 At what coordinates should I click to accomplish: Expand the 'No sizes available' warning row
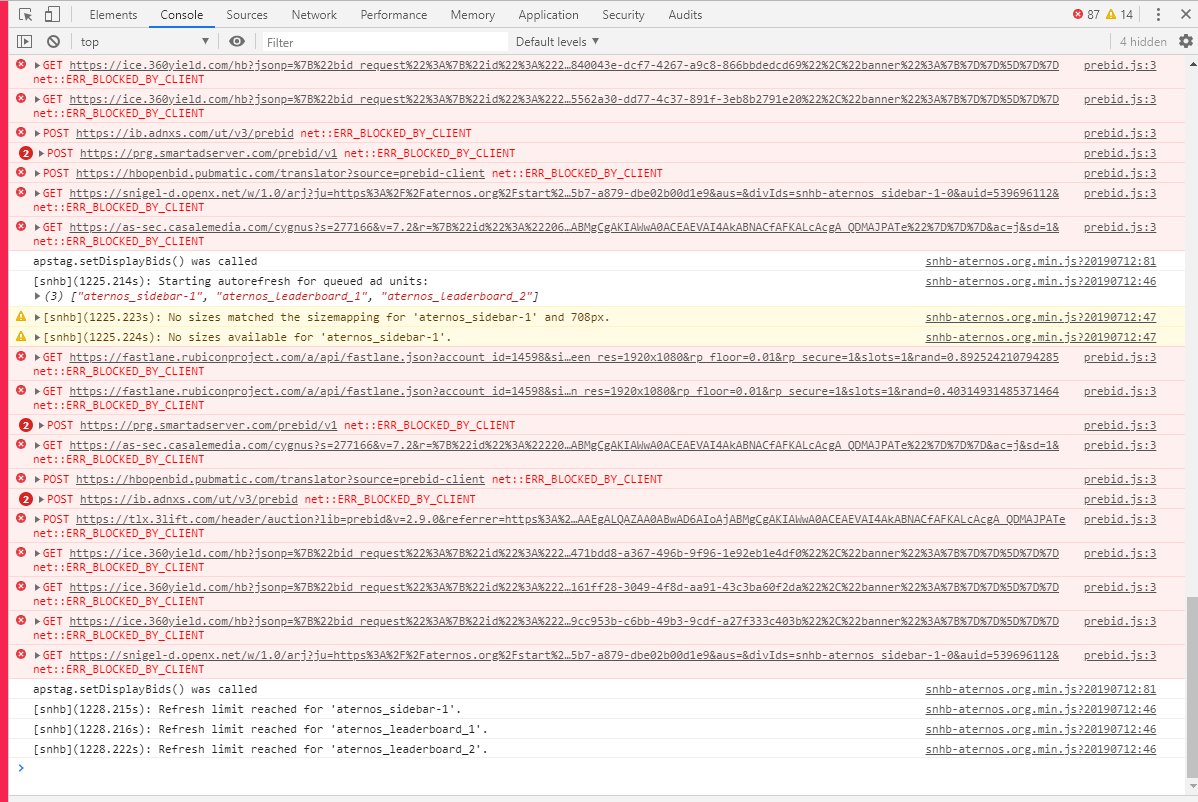pyautogui.click(x=37, y=337)
